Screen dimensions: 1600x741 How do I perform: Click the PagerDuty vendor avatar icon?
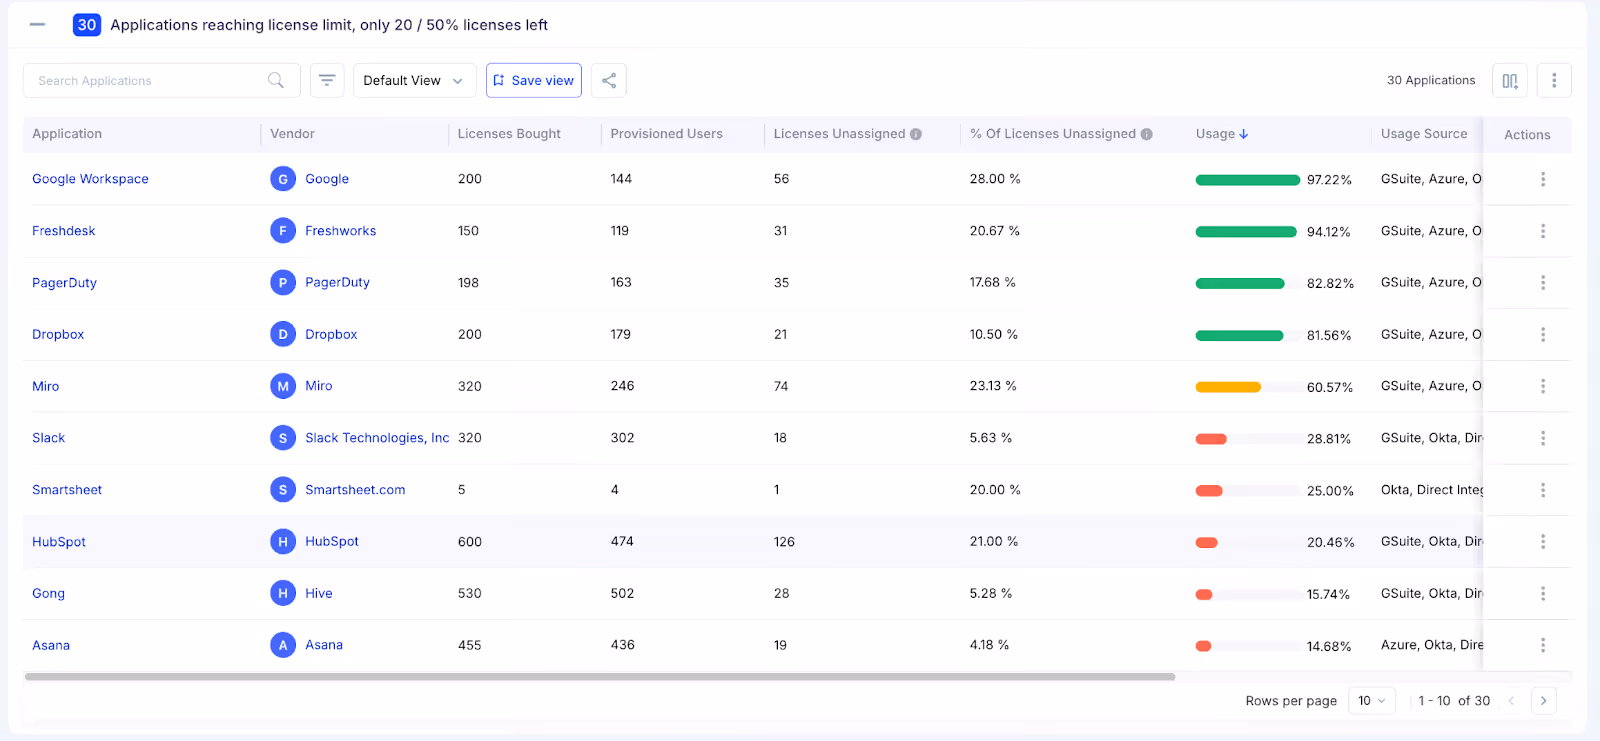pyautogui.click(x=283, y=283)
